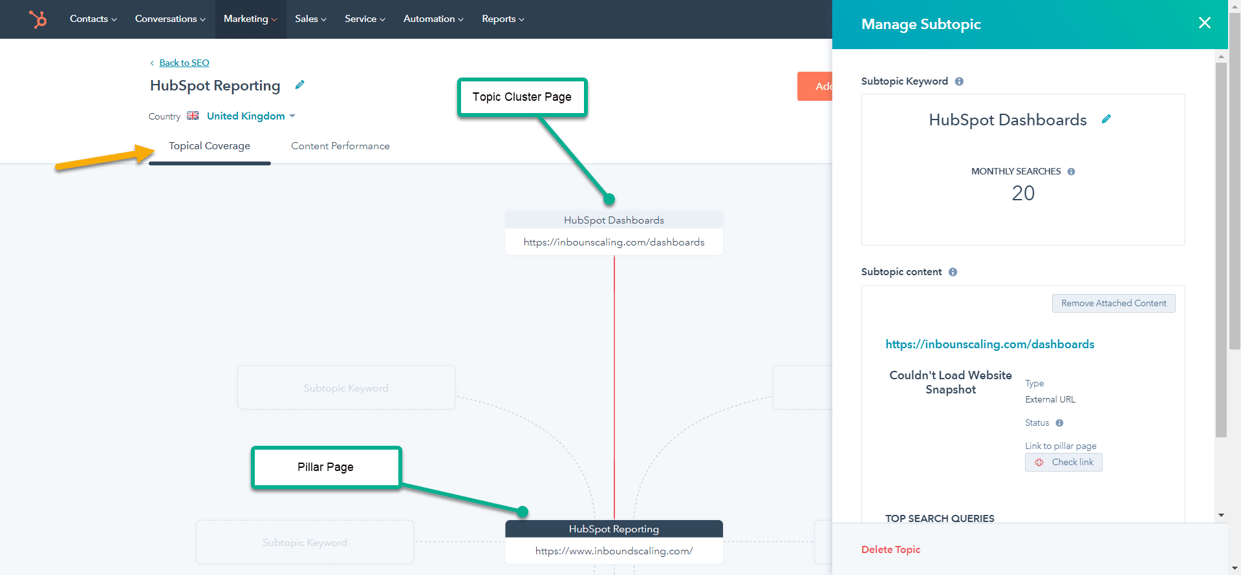Close the Manage Subtopic panel
Viewport: 1241px width, 575px height.
pos(1204,23)
